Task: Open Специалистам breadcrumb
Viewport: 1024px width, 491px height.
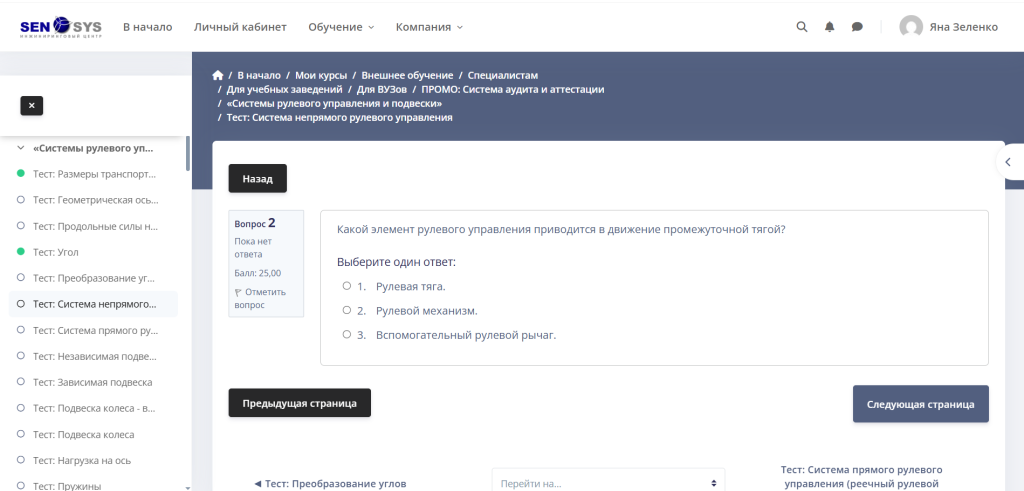Action: pyautogui.click(x=503, y=75)
